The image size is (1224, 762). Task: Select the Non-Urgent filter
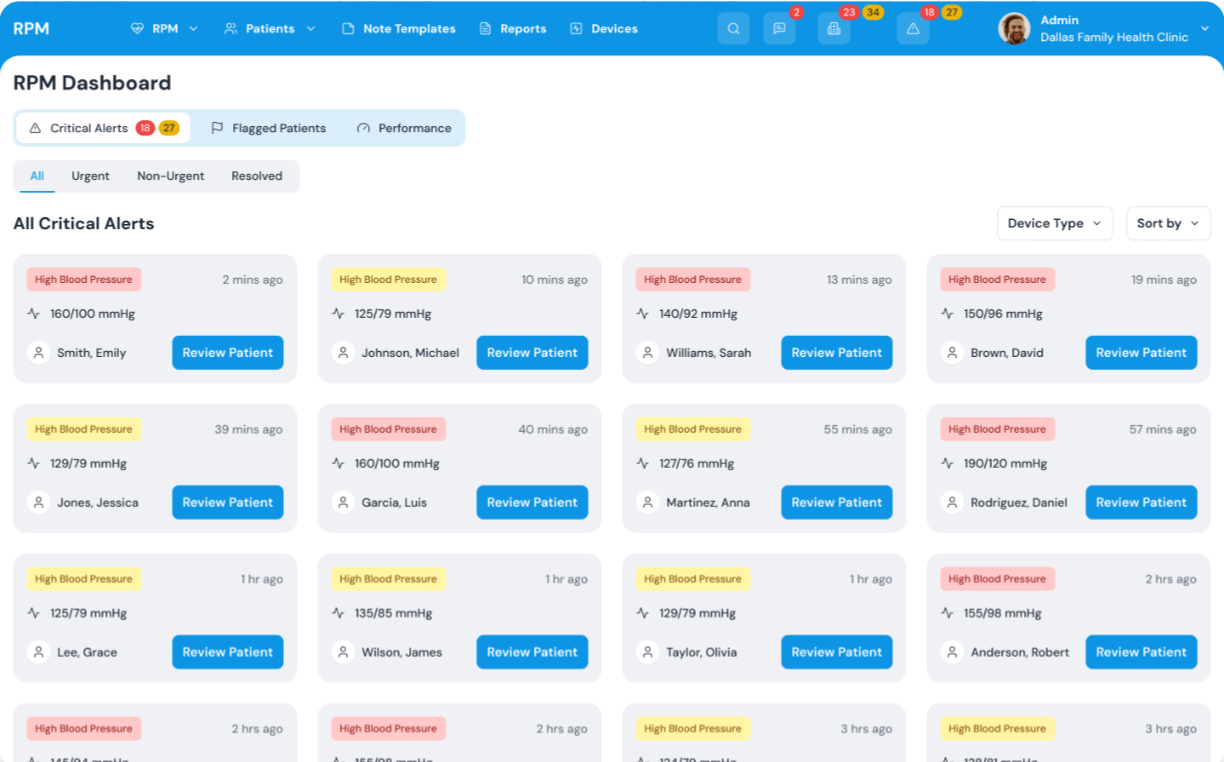pos(170,176)
